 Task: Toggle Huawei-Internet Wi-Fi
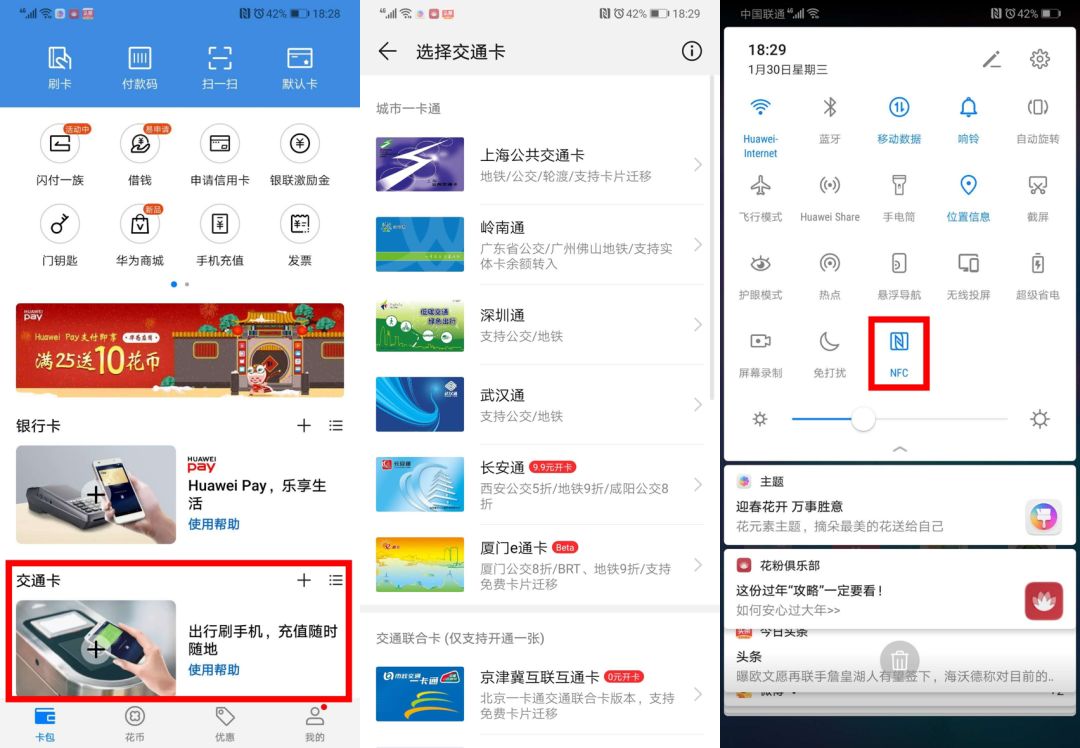(760, 107)
